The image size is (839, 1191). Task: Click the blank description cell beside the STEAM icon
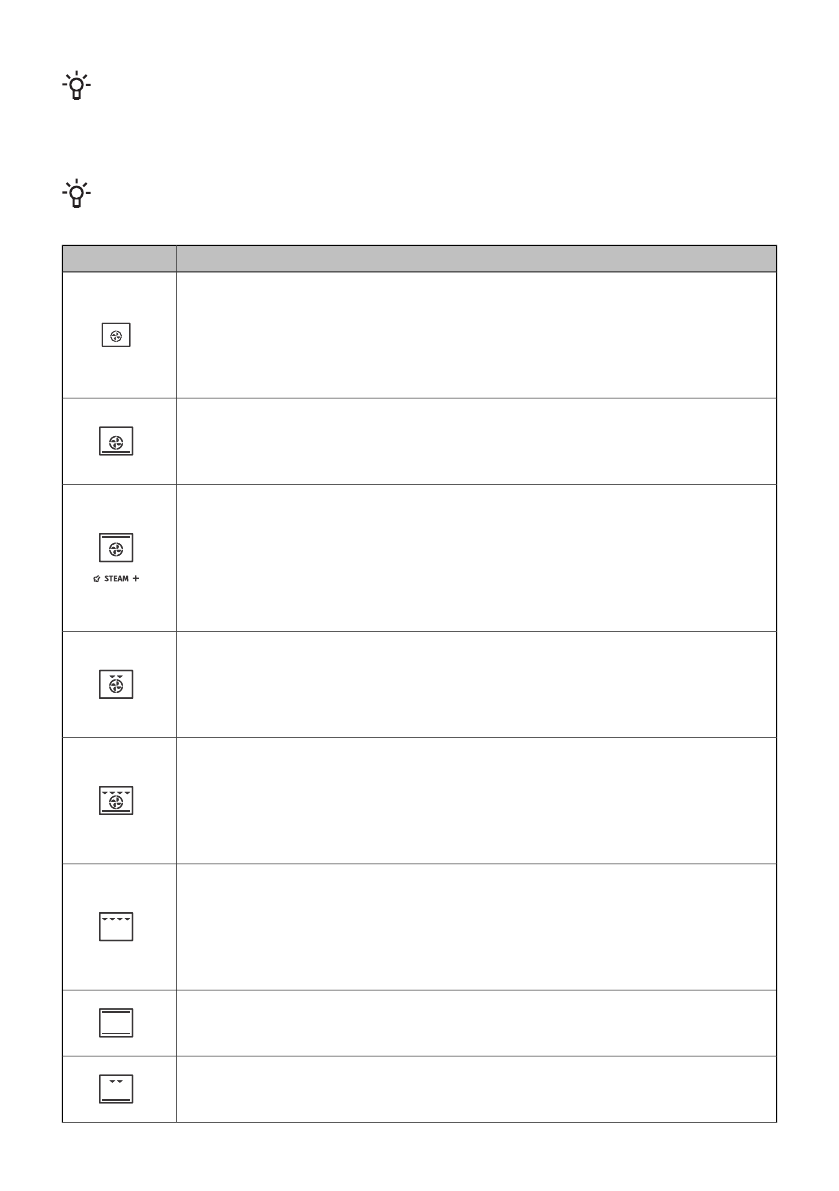point(476,558)
